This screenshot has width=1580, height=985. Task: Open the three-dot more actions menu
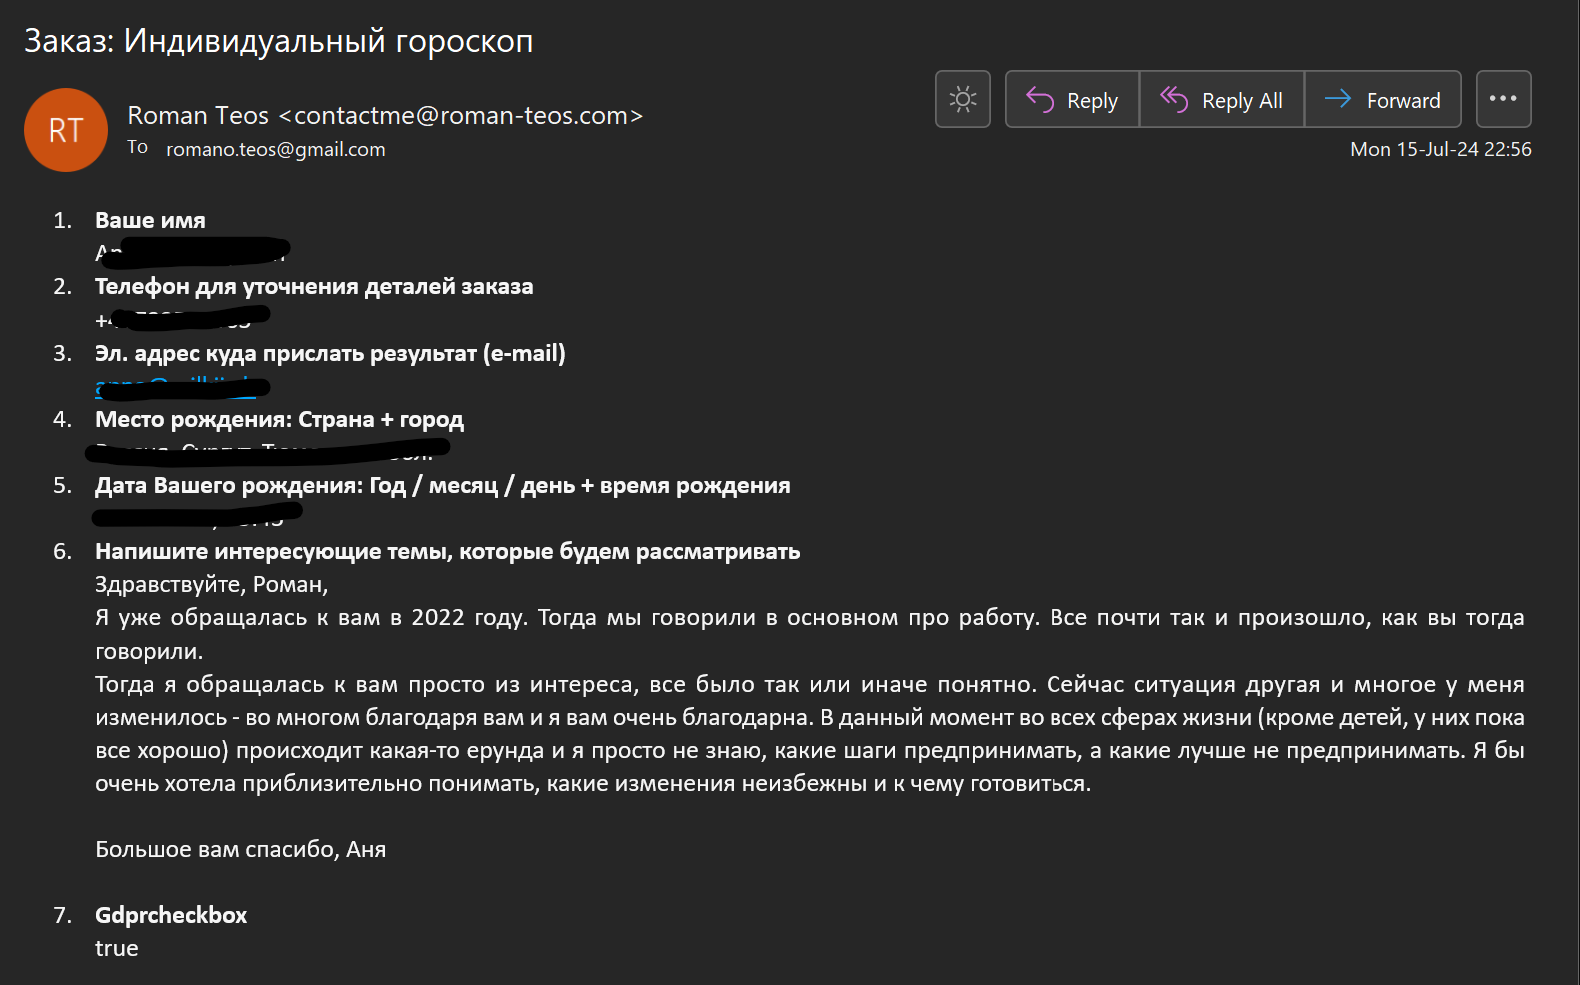(1503, 99)
